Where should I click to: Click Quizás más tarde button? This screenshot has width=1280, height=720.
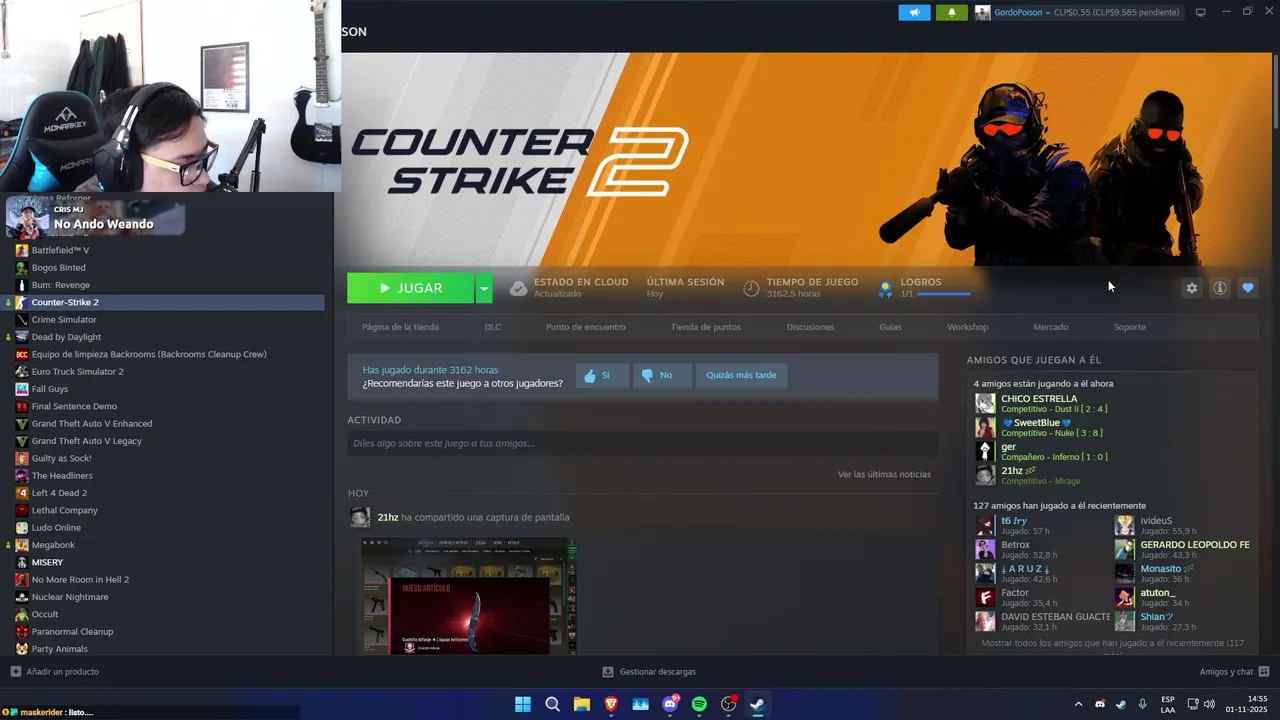(x=741, y=376)
